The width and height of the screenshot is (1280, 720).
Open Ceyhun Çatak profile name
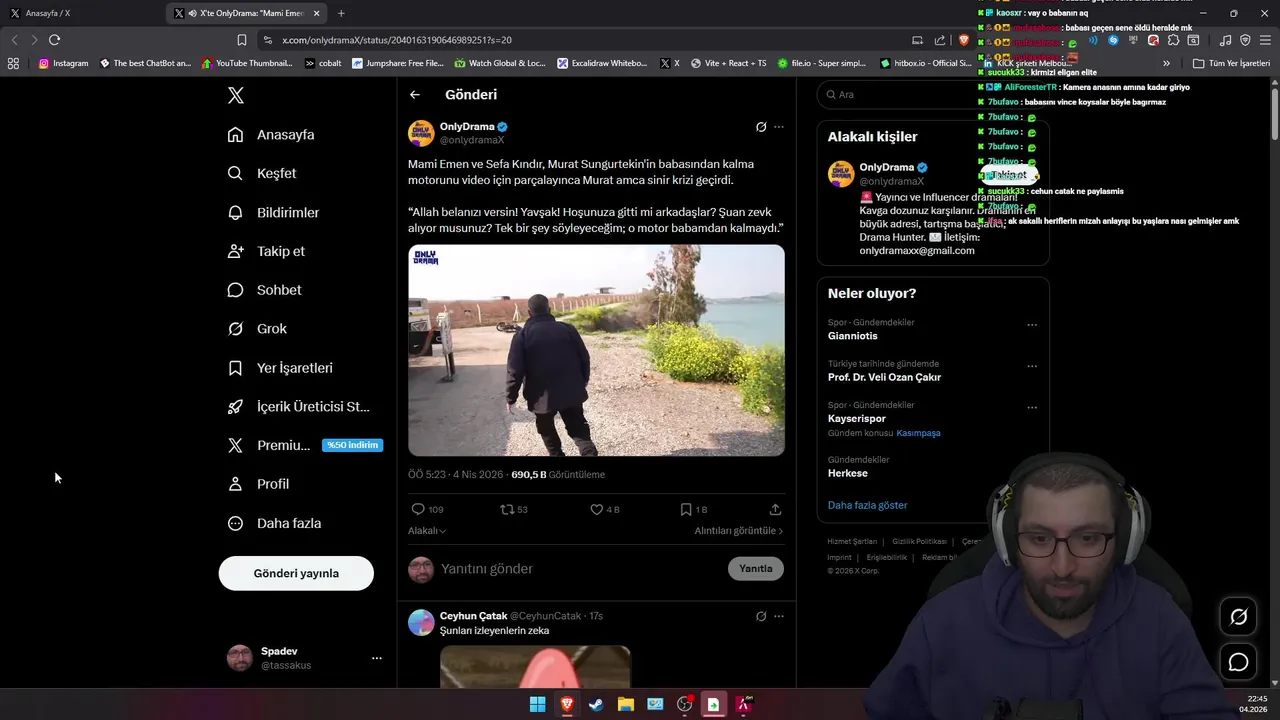(x=474, y=616)
